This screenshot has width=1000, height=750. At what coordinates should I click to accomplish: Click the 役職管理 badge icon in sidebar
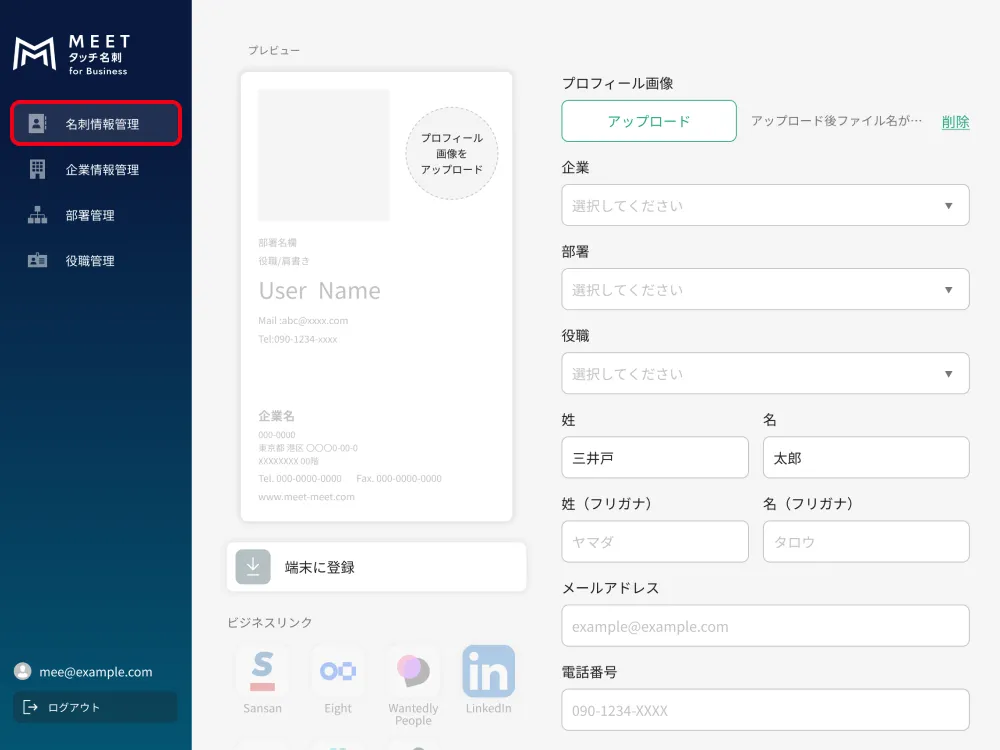point(37,260)
